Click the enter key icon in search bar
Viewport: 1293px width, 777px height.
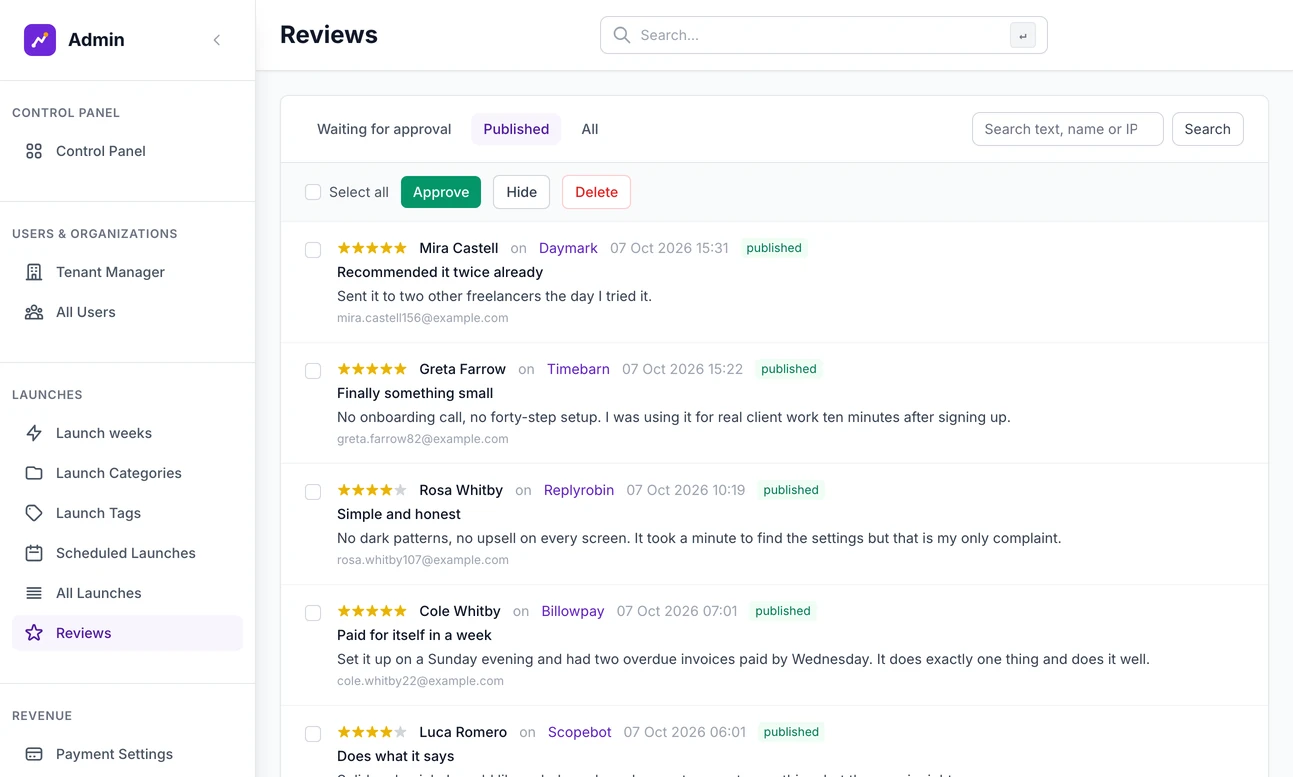[1023, 36]
